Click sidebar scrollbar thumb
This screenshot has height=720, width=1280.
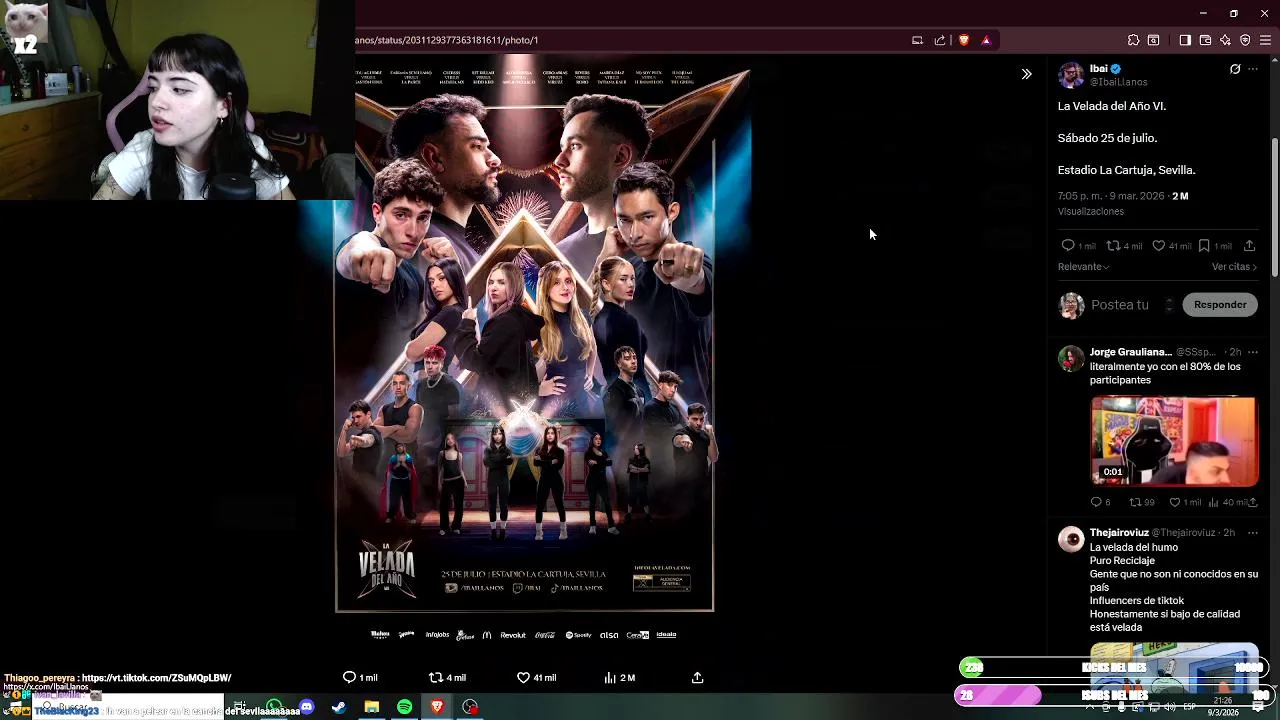click(1274, 207)
